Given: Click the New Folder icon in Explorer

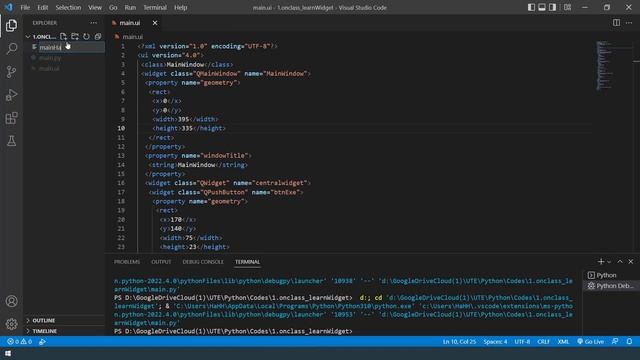Looking at the screenshot, I should tap(75, 36).
